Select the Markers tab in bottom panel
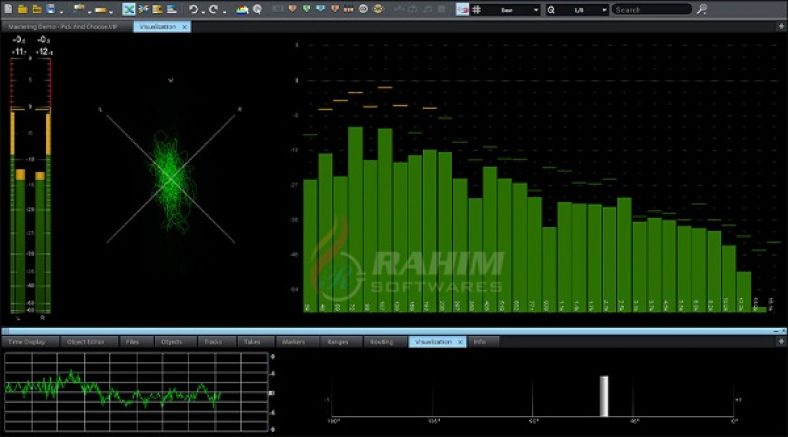This screenshot has height=437, width=788. click(x=293, y=342)
